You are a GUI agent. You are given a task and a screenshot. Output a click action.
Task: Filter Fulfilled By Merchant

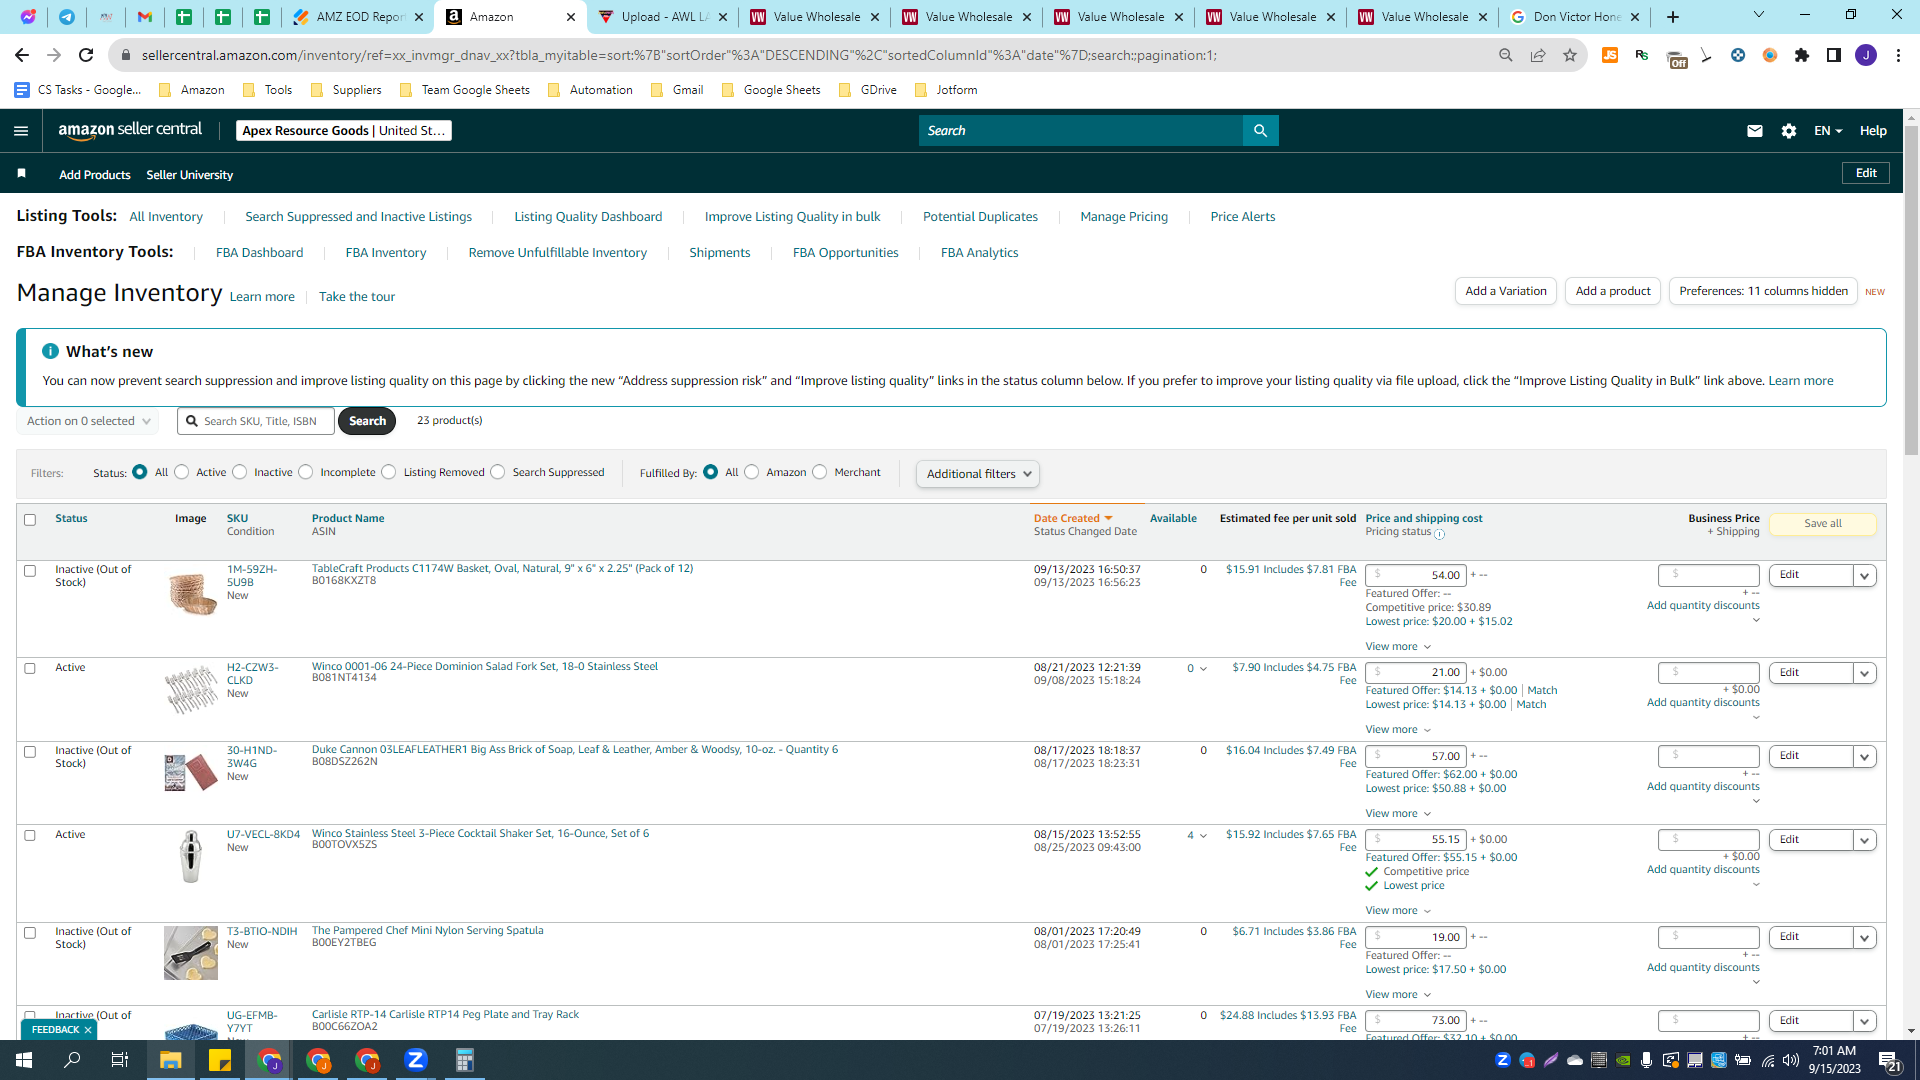(820, 472)
